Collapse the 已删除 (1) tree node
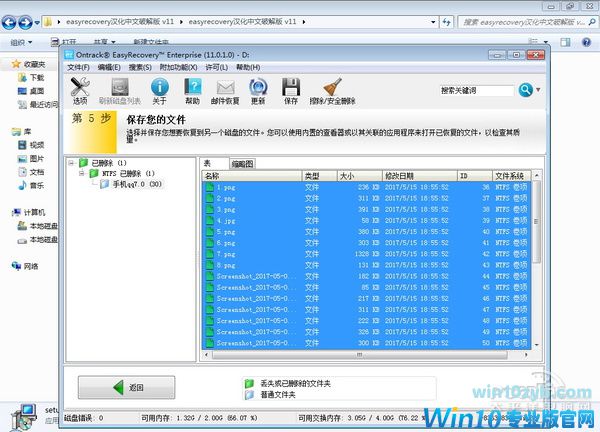 pos(71,163)
